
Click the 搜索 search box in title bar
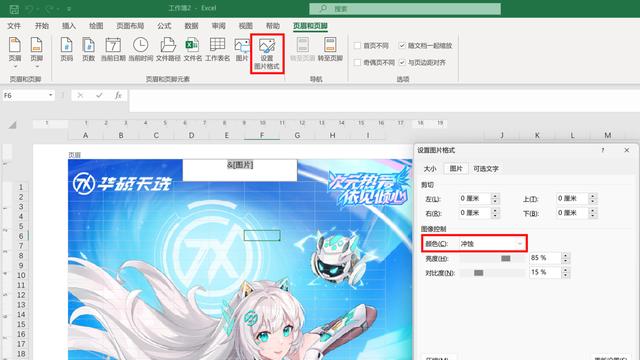point(405,9)
